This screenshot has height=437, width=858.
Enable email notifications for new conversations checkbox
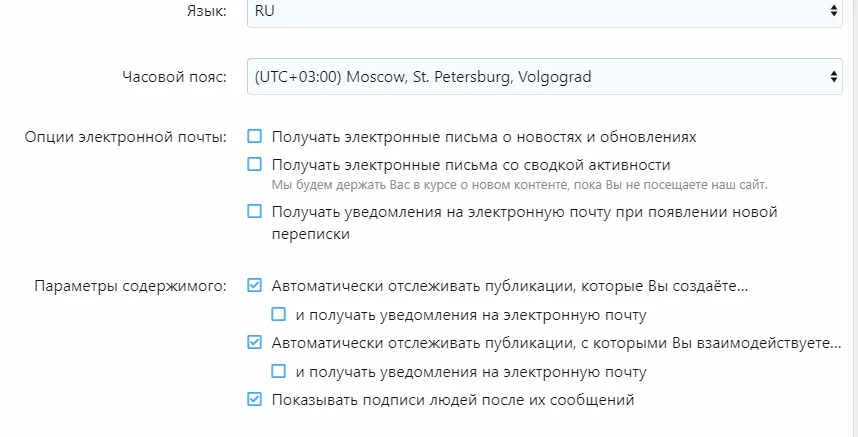coord(255,211)
